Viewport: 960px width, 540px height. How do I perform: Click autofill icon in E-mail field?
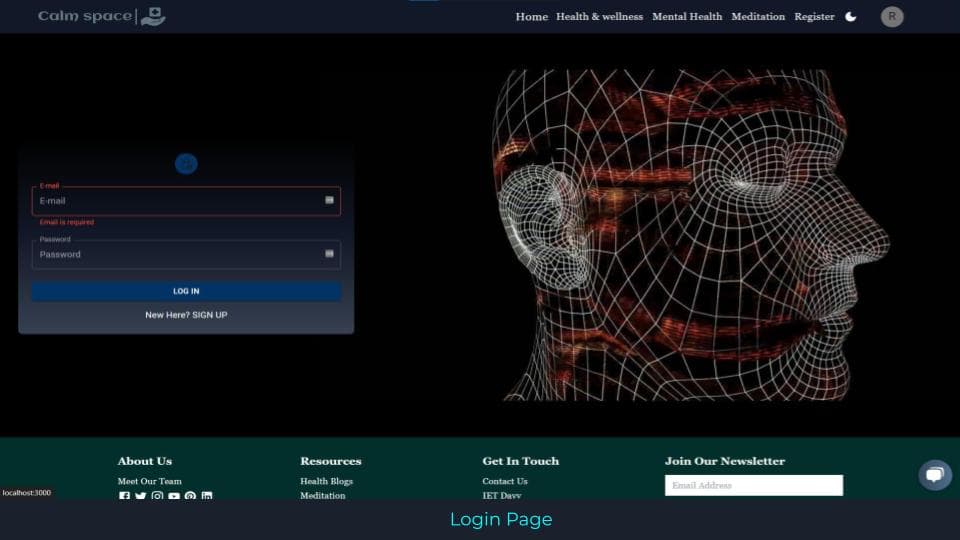pyautogui.click(x=329, y=200)
